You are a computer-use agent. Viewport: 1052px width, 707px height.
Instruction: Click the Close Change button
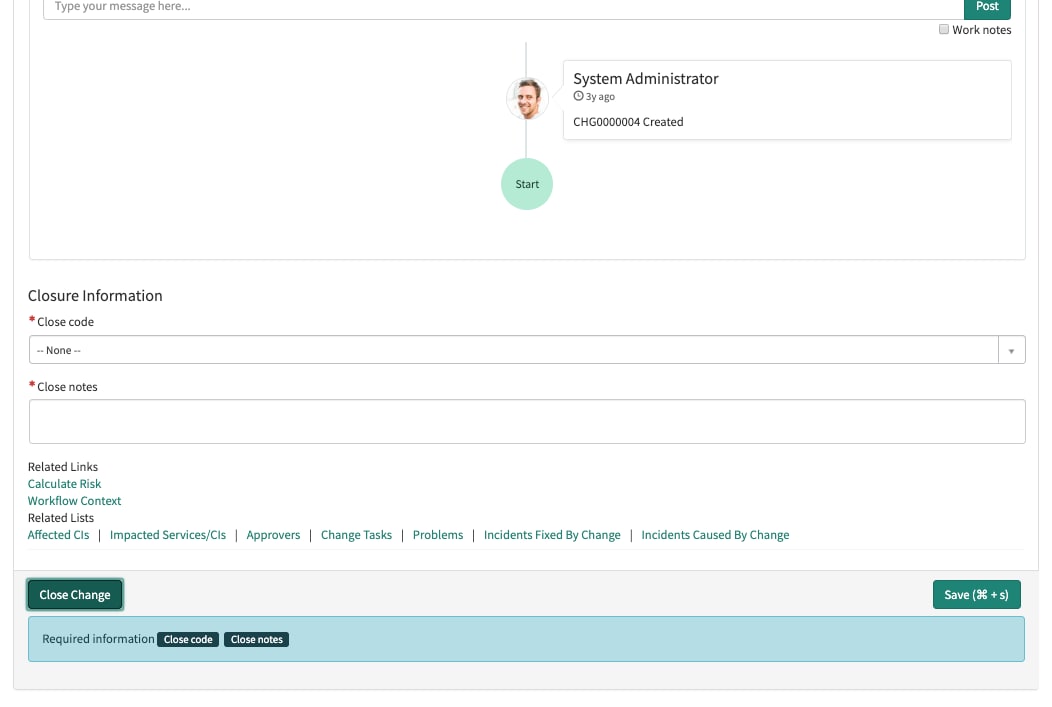click(75, 594)
